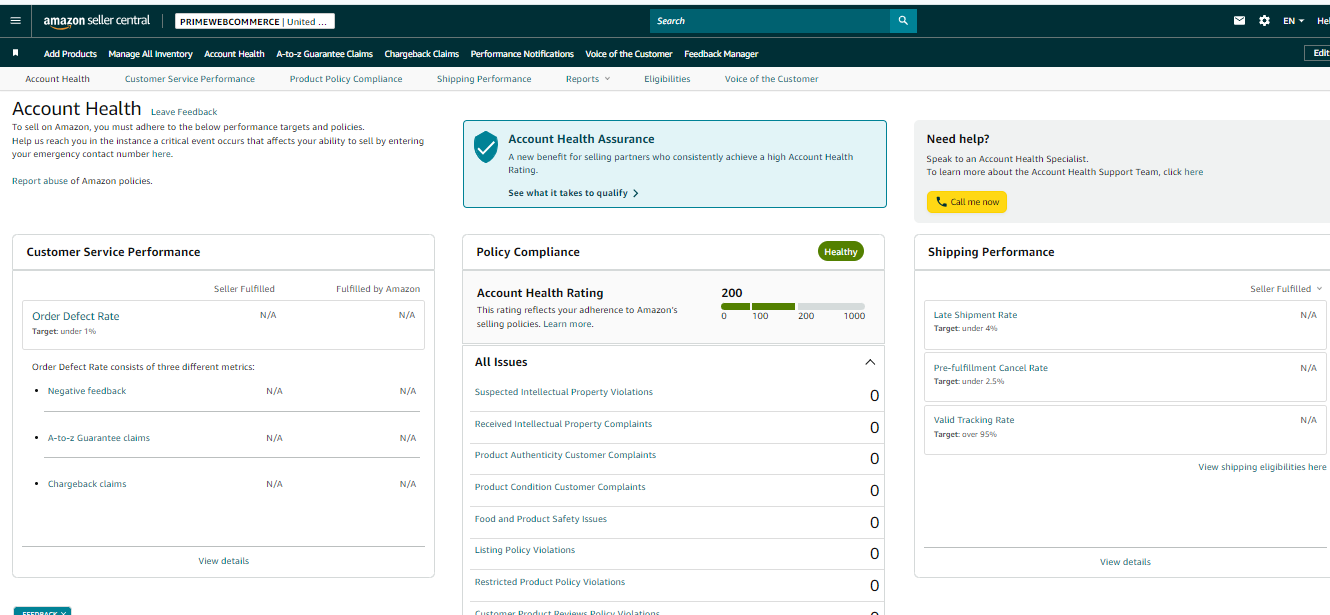Viewport: 1330px width, 615px height.
Task: Click View details under Shipping Performance
Action: click(x=1125, y=562)
